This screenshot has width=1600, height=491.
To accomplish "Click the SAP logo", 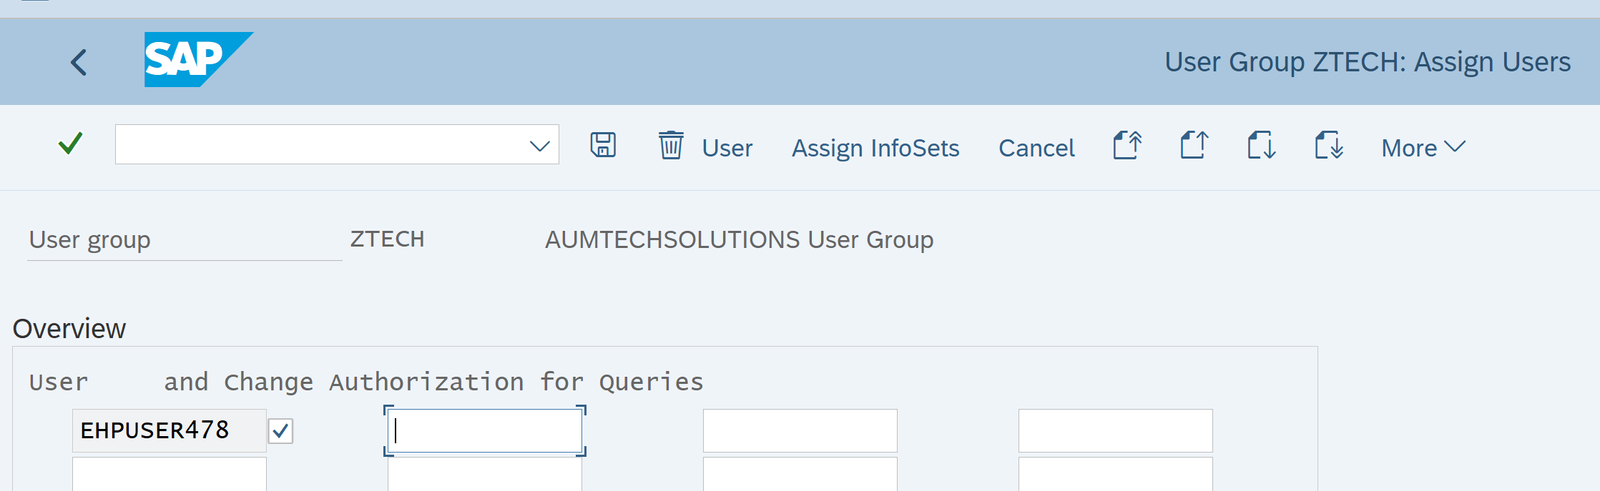I will pyautogui.click(x=197, y=60).
